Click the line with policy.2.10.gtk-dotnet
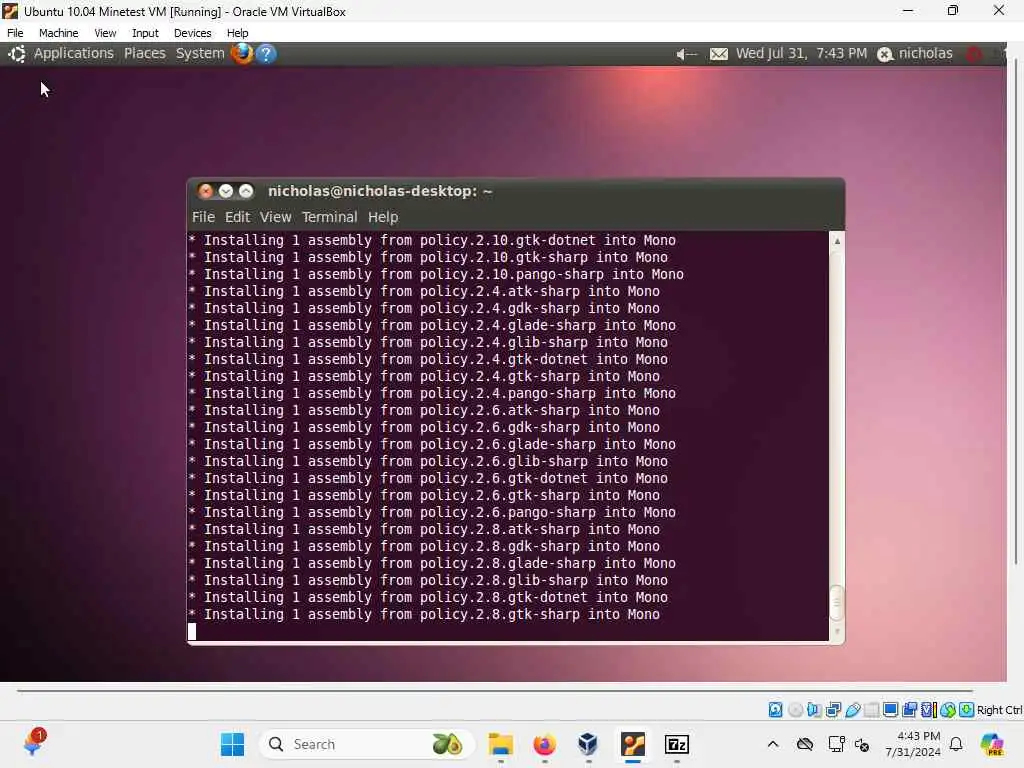The image size is (1024, 768). pyautogui.click(x=432, y=240)
